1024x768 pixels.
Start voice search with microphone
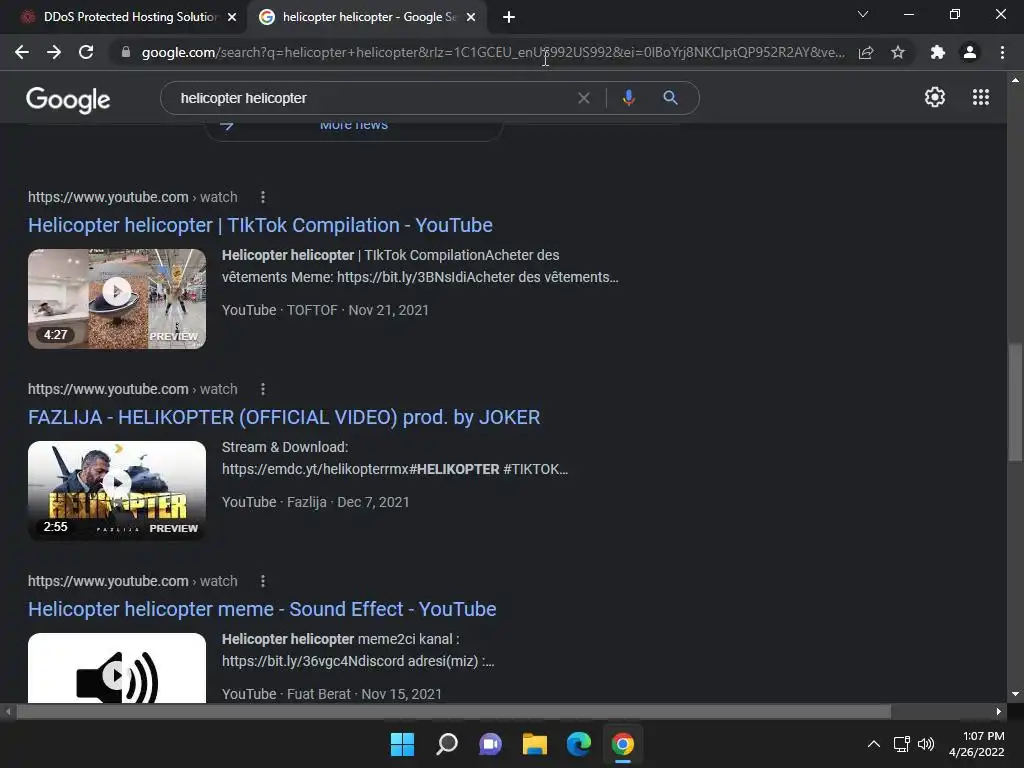tap(628, 98)
